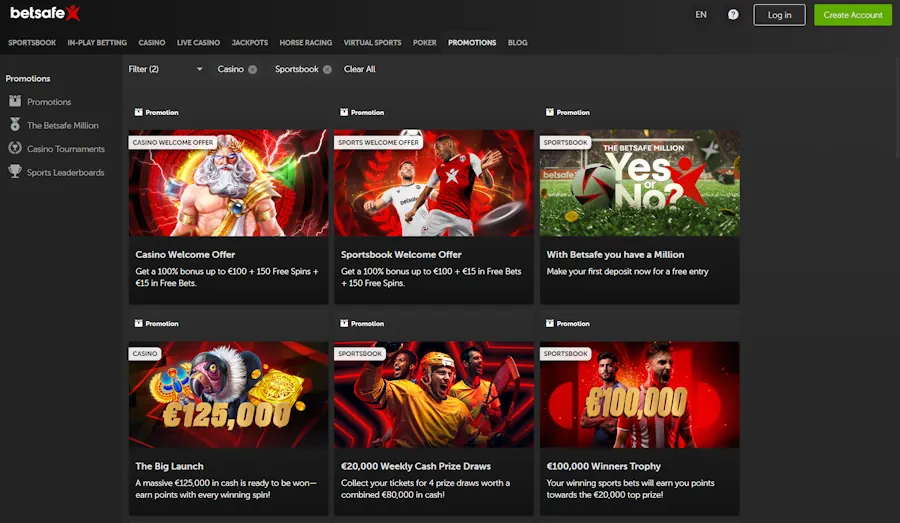Click '€100,000 Winners Trophy' title
The image size is (900, 523).
point(603,466)
